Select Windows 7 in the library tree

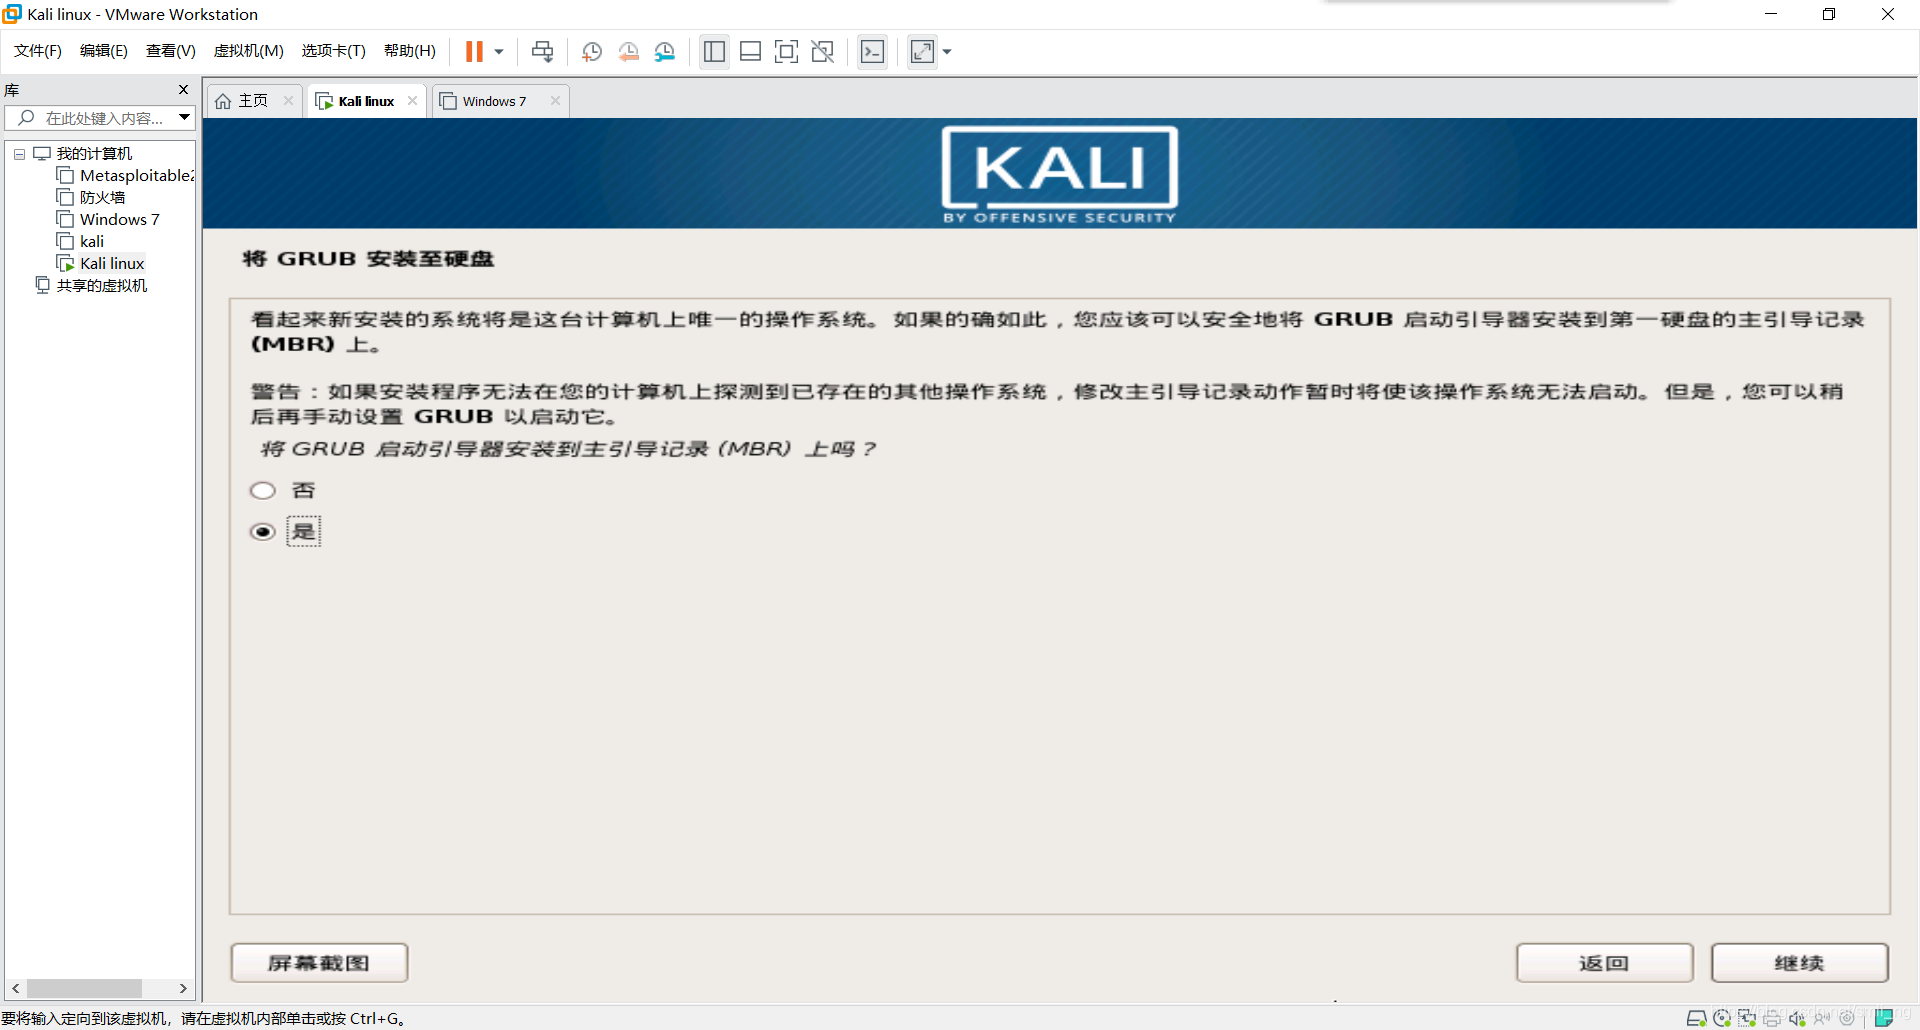[x=119, y=220]
